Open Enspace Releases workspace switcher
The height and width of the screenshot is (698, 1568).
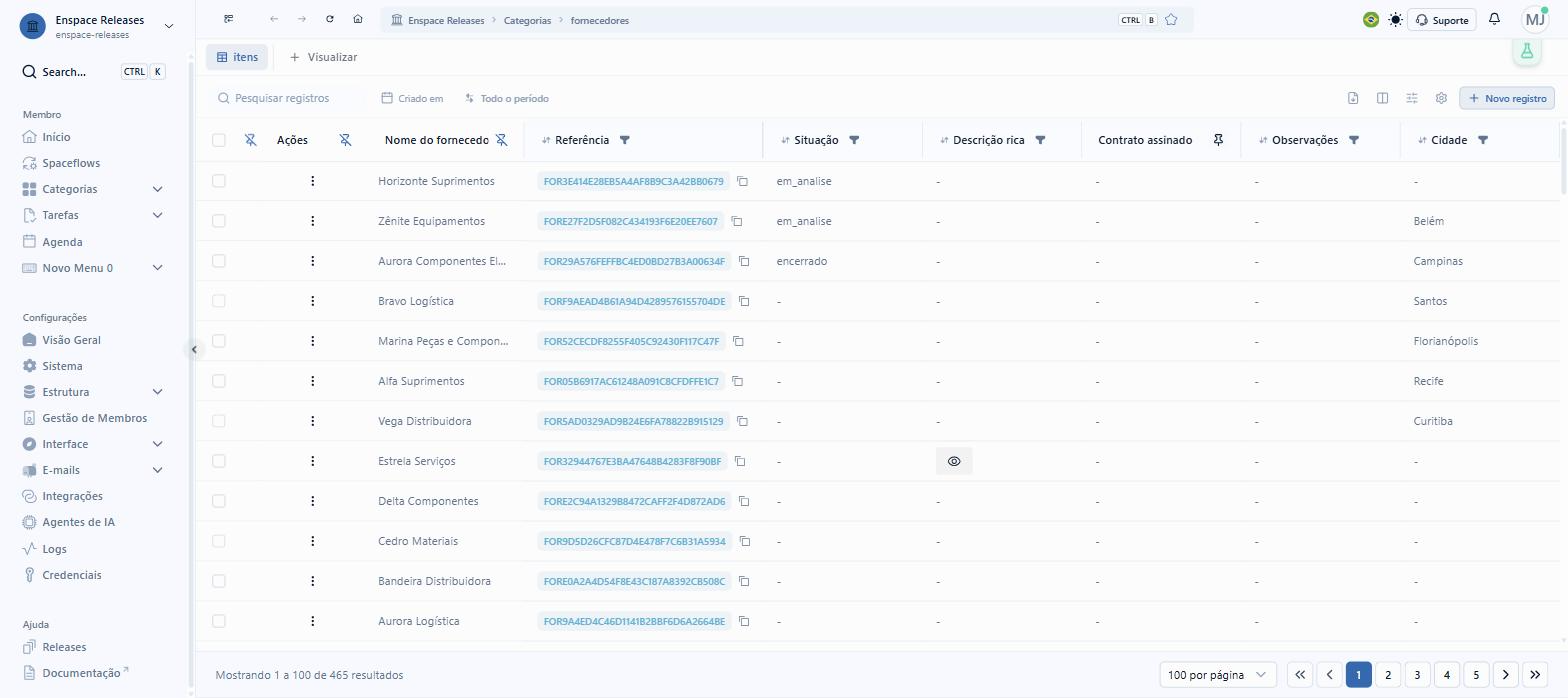[96, 26]
